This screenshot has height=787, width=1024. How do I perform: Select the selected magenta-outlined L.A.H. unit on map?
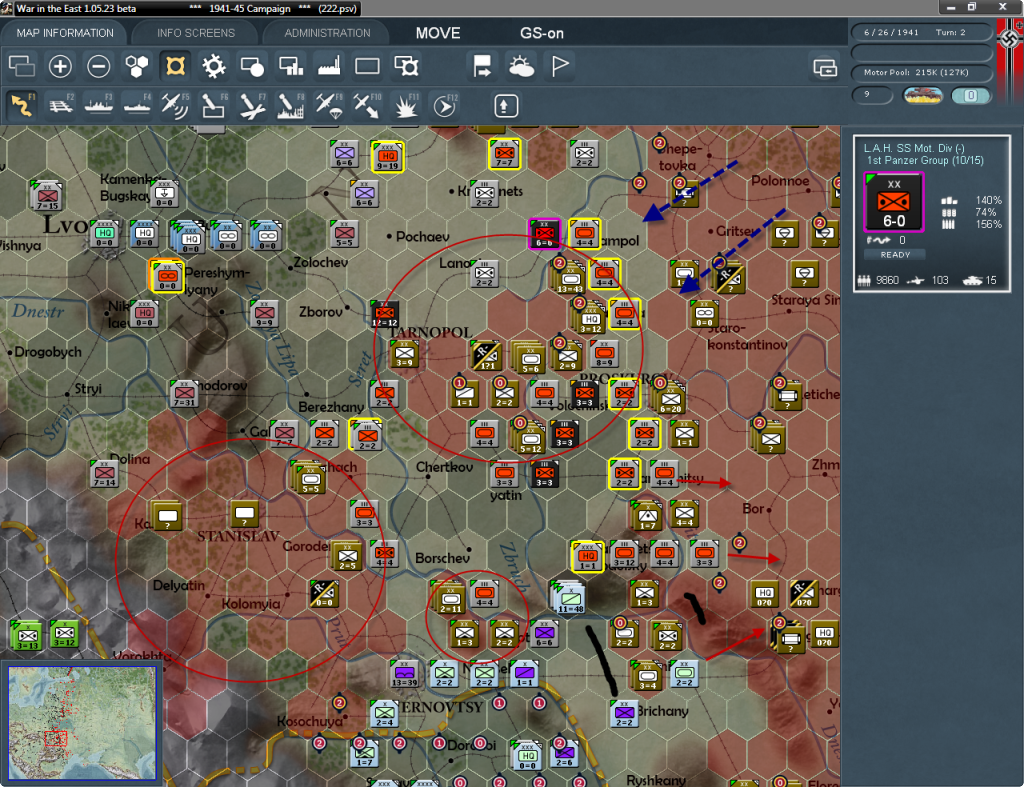[x=544, y=234]
